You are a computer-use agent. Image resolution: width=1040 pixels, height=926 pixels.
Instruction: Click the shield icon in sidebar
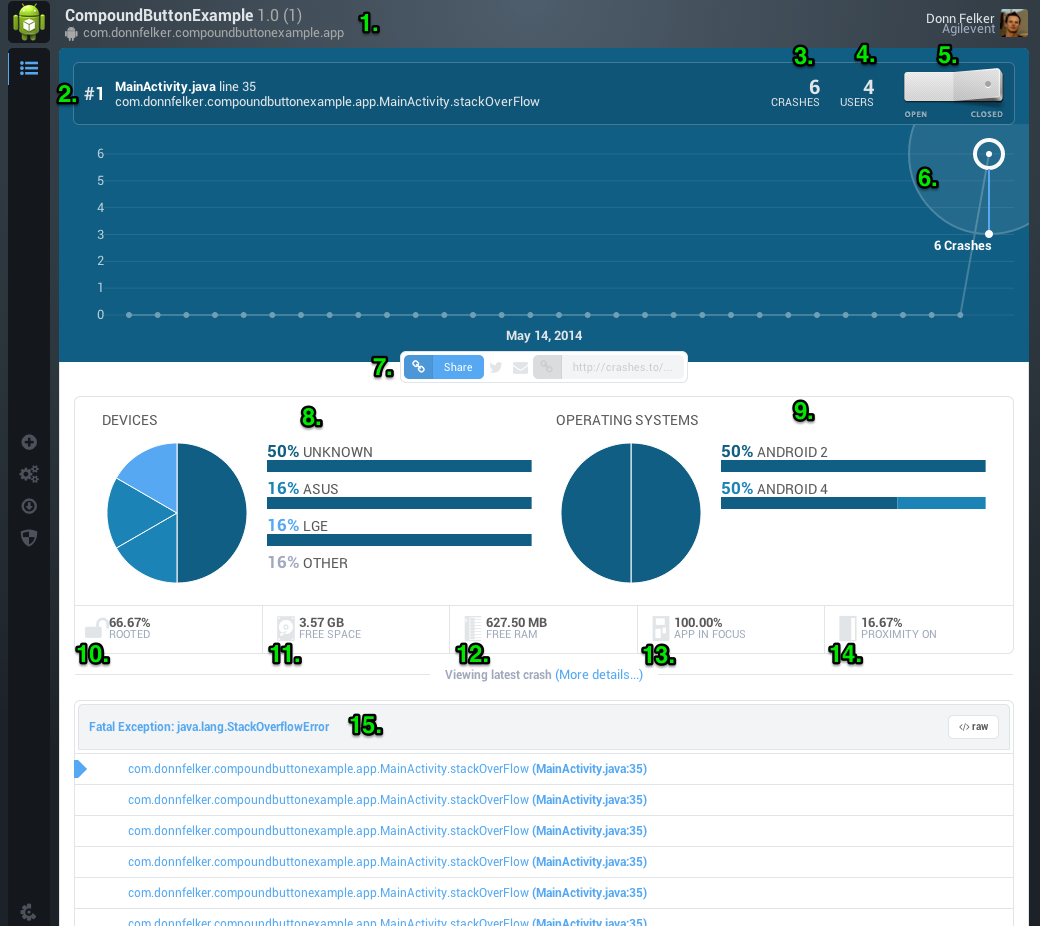[29, 538]
